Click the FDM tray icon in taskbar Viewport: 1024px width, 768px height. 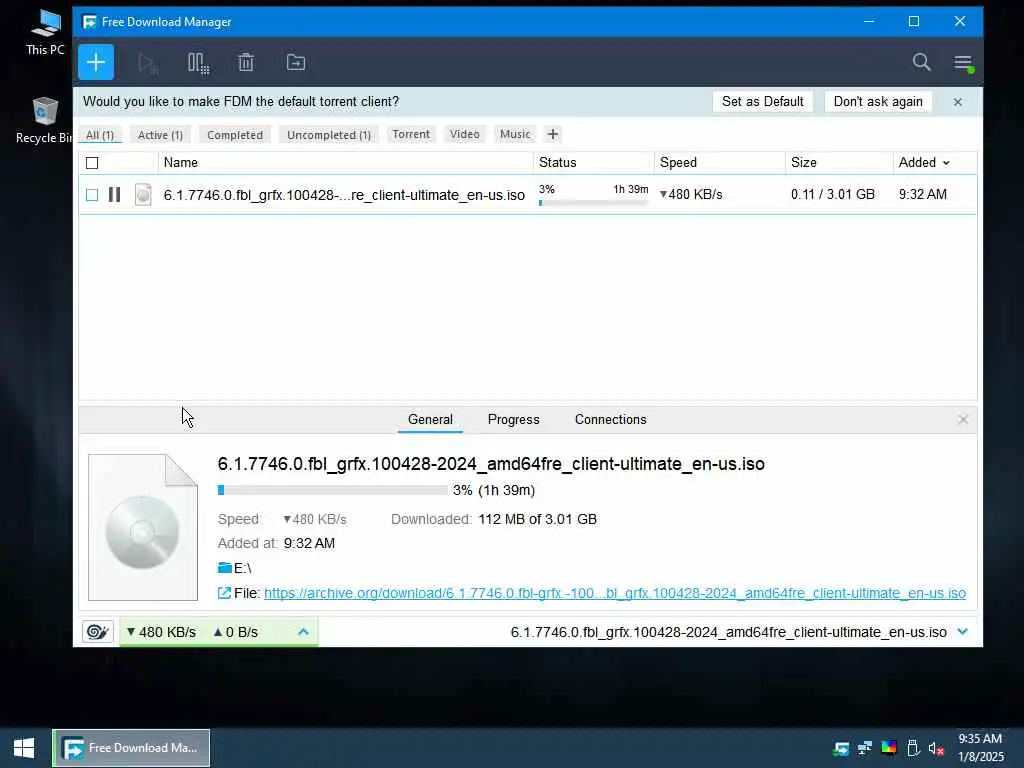pos(841,748)
